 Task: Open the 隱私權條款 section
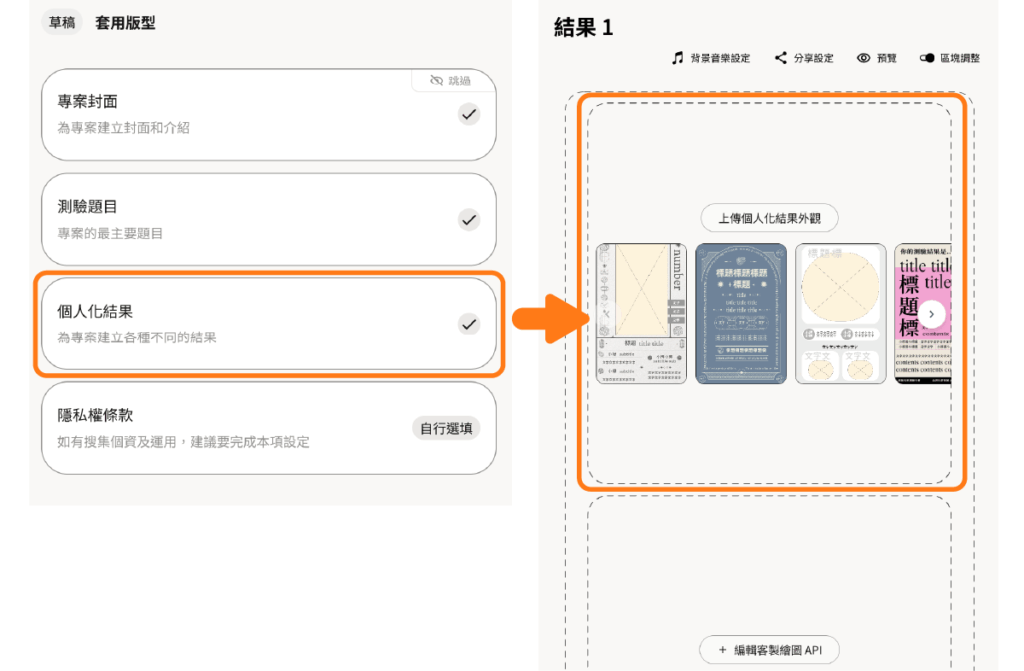pyautogui.click(x=268, y=429)
